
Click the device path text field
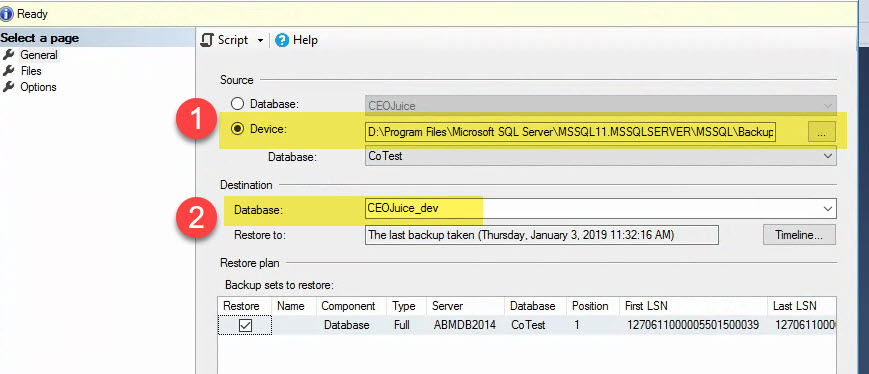tap(571, 132)
